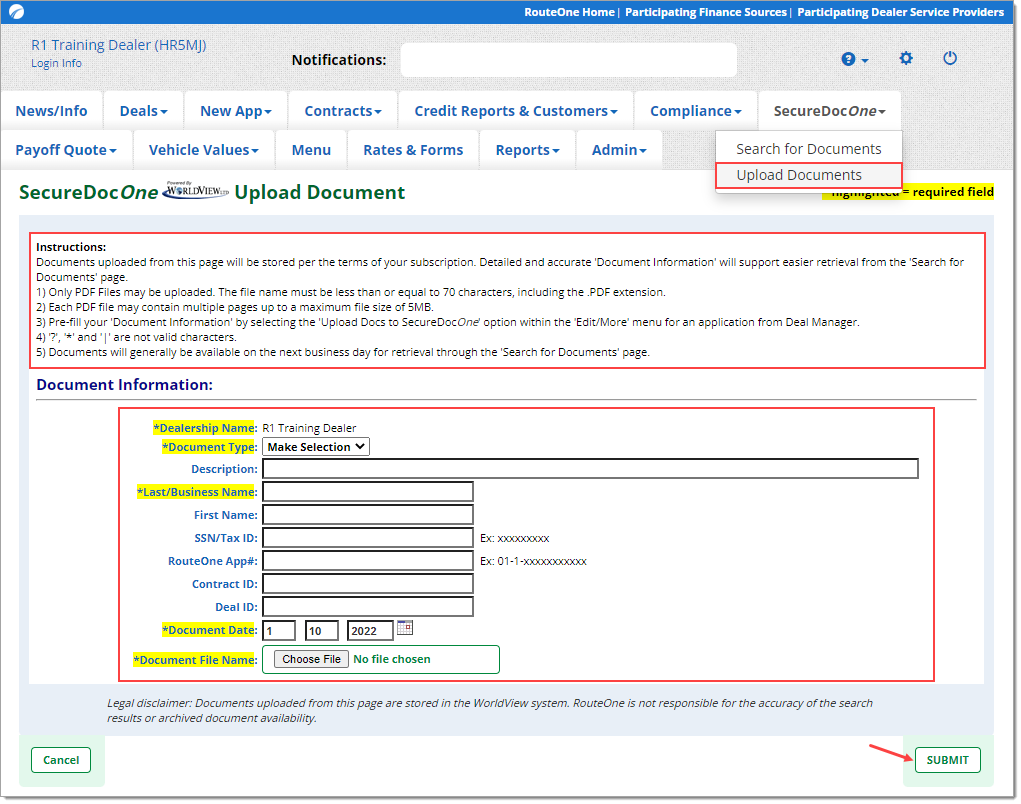Click the power logout icon
This screenshot has width=1021, height=804.
pos(950,58)
